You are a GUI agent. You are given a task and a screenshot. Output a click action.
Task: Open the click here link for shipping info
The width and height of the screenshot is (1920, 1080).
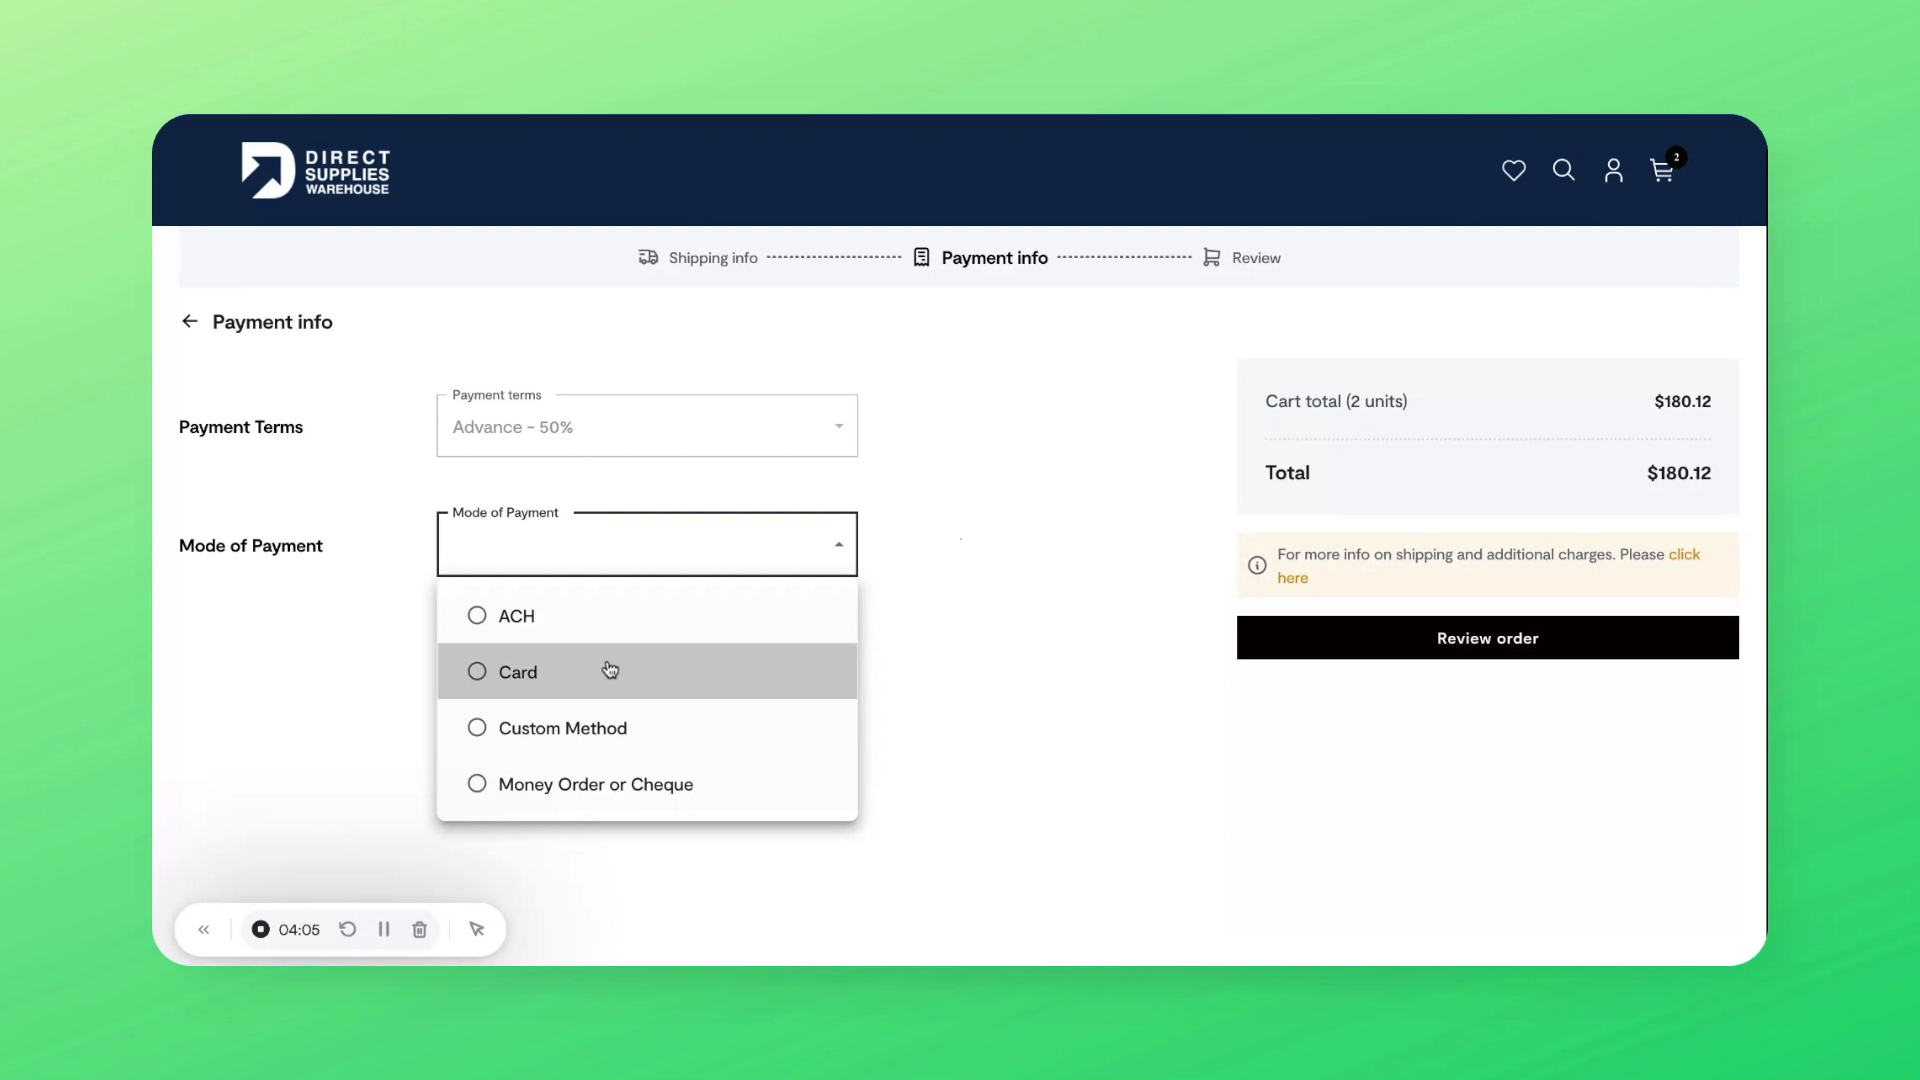click(x=1683, y=554)
